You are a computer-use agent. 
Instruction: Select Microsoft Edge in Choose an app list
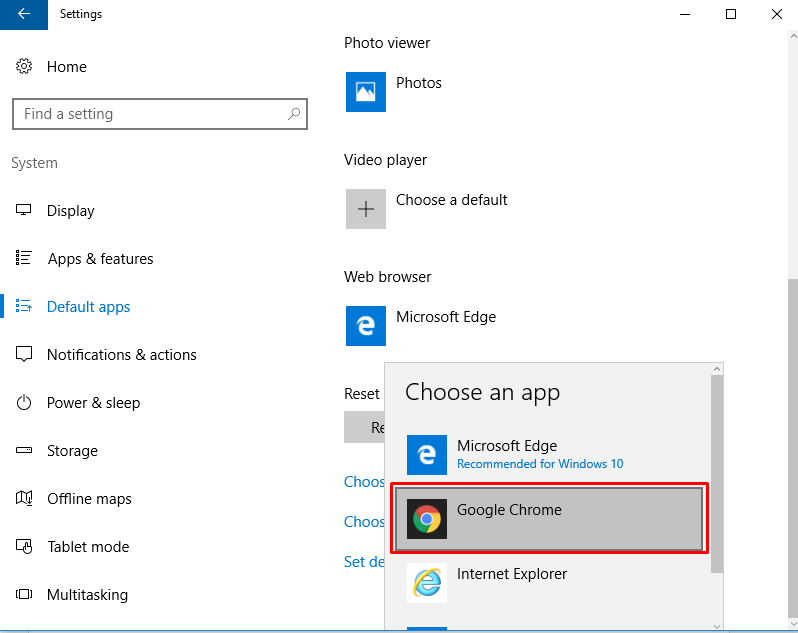549,454
